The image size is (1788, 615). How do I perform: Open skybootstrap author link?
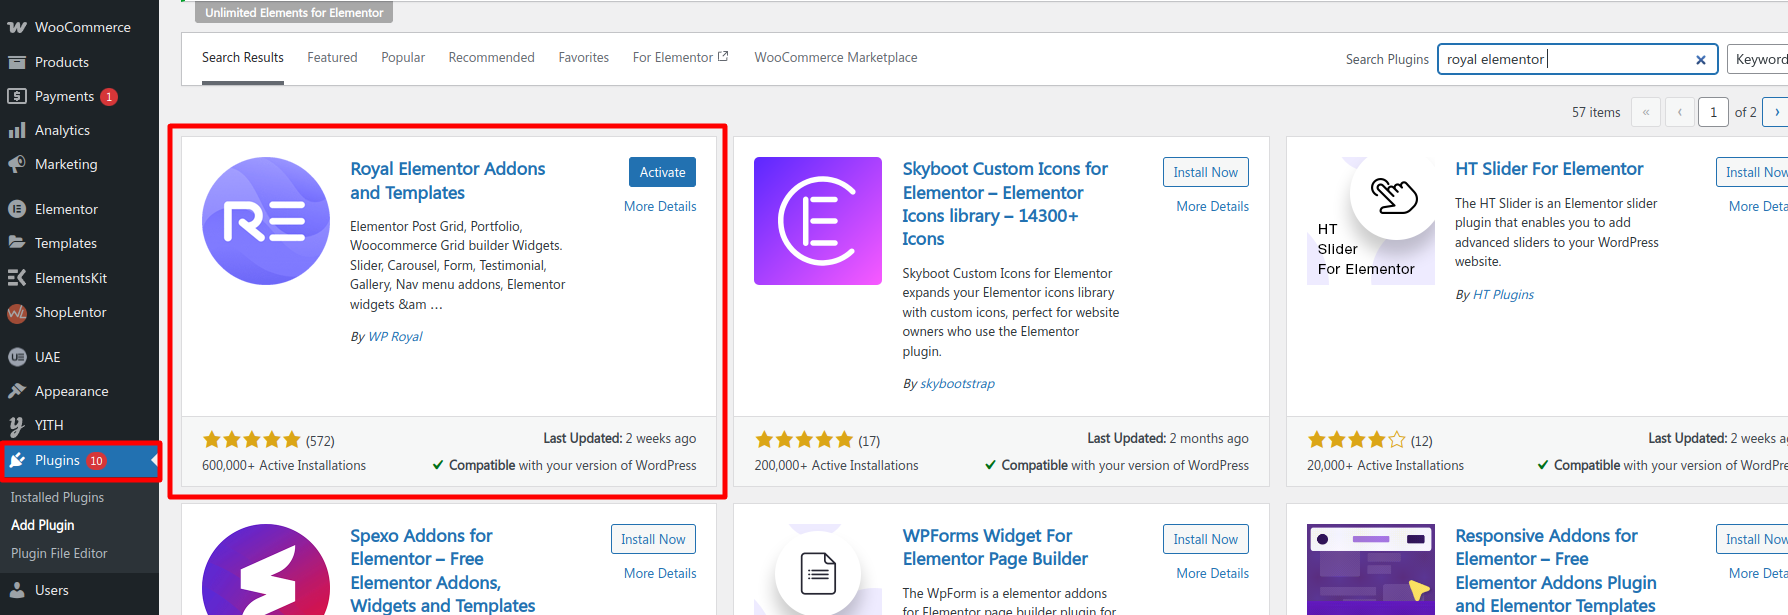click(957, 384)
